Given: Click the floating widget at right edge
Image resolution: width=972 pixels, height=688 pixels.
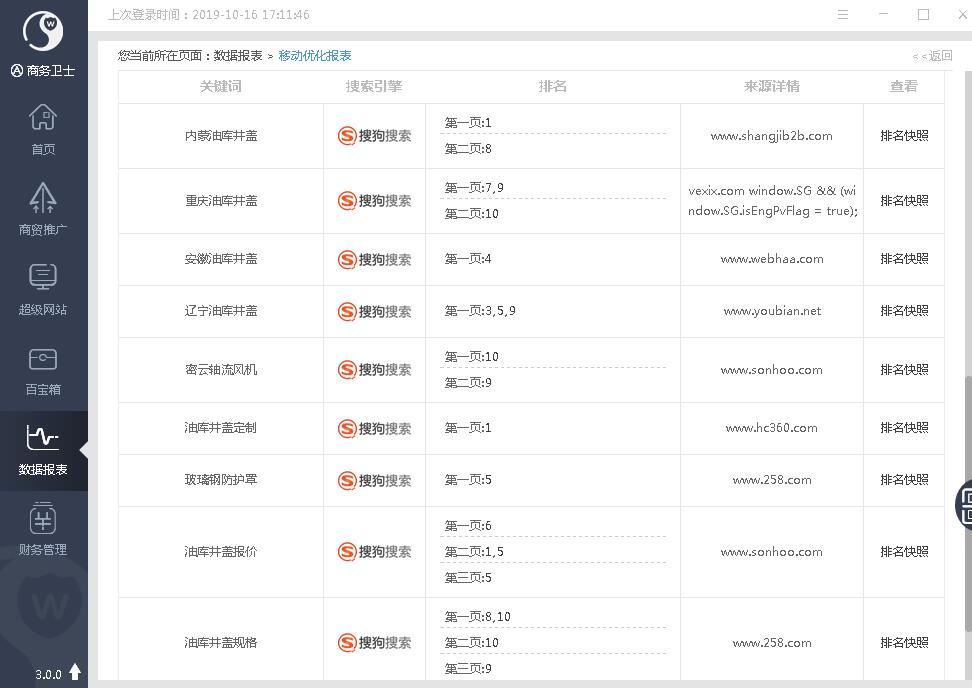Looking at the screenshot, I should click(x=964, y=503).
